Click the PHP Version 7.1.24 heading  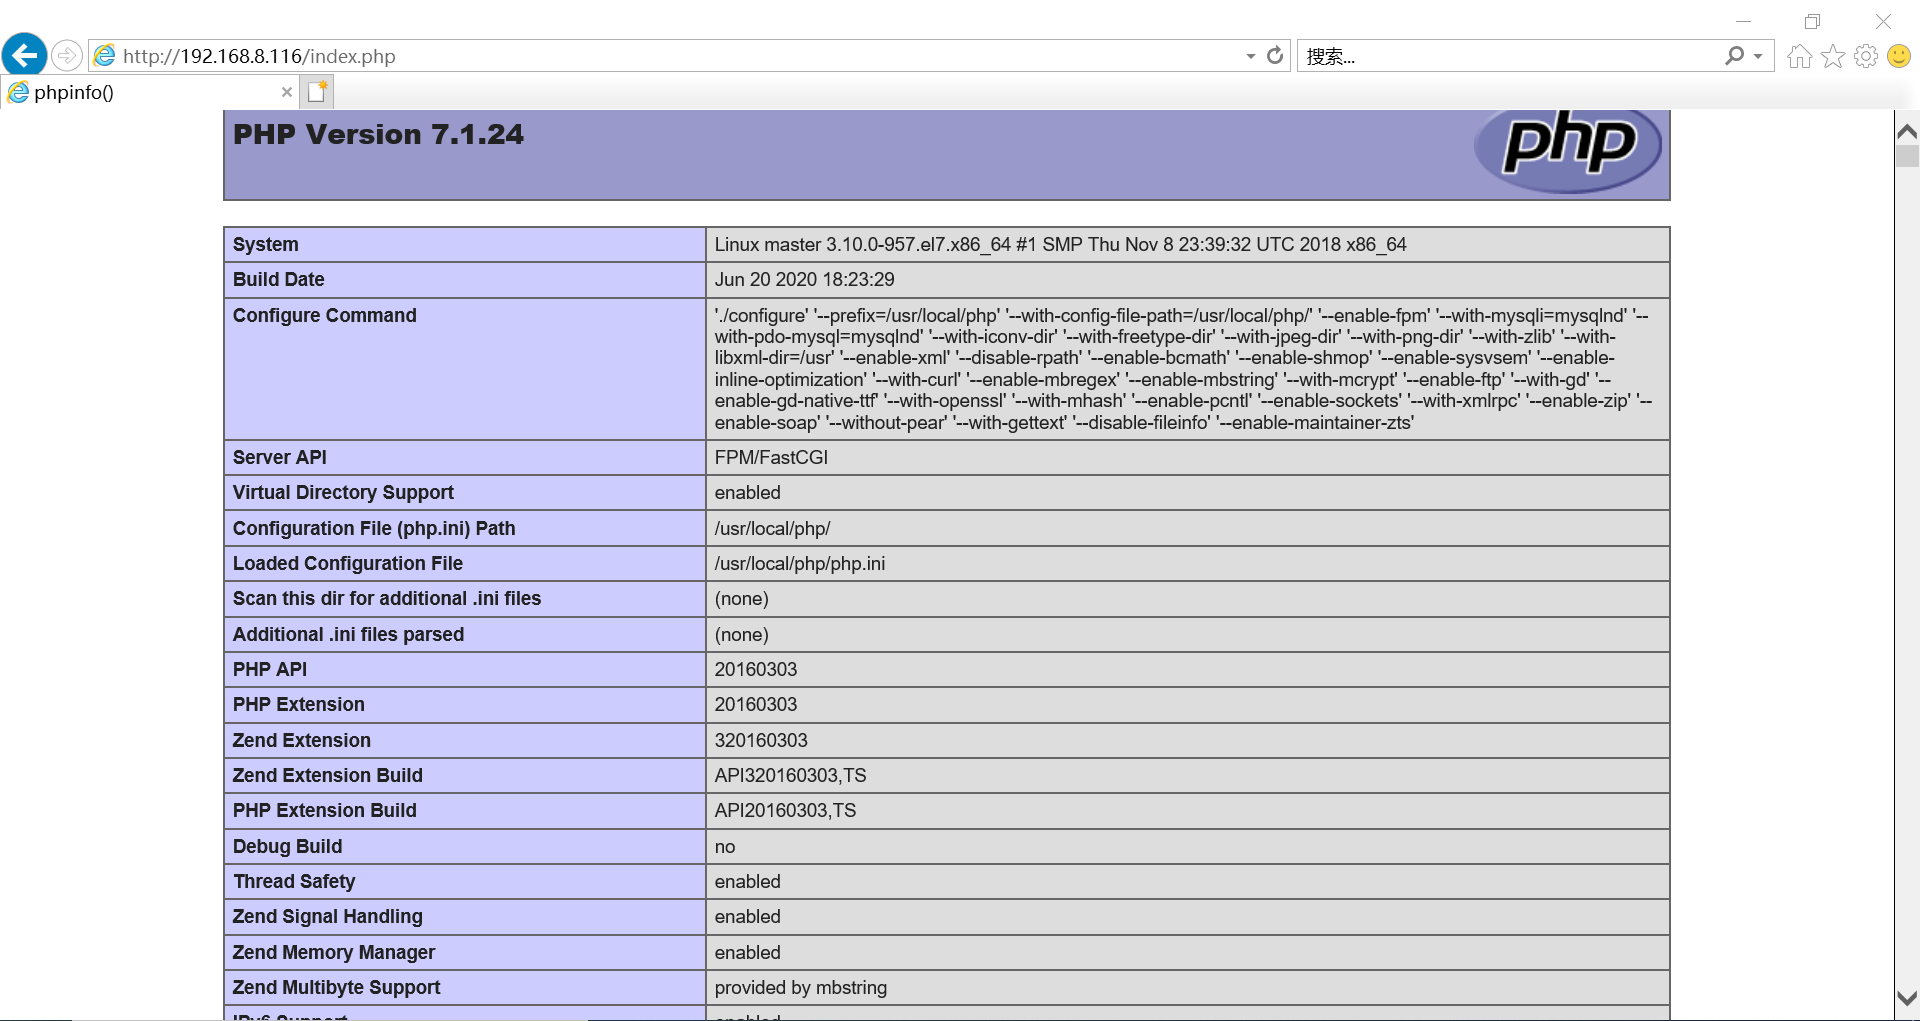pos(378,134)
